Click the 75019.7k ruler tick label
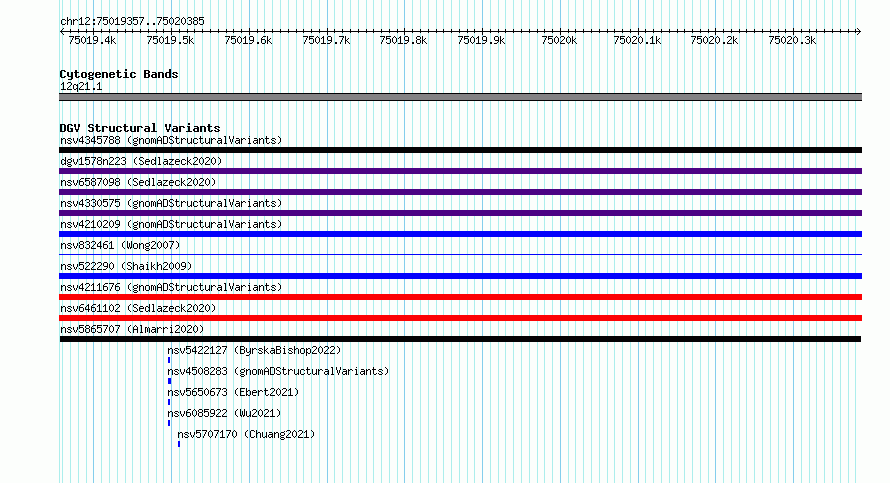The height and width of the screenshot is (483, 890). point(326,40)
